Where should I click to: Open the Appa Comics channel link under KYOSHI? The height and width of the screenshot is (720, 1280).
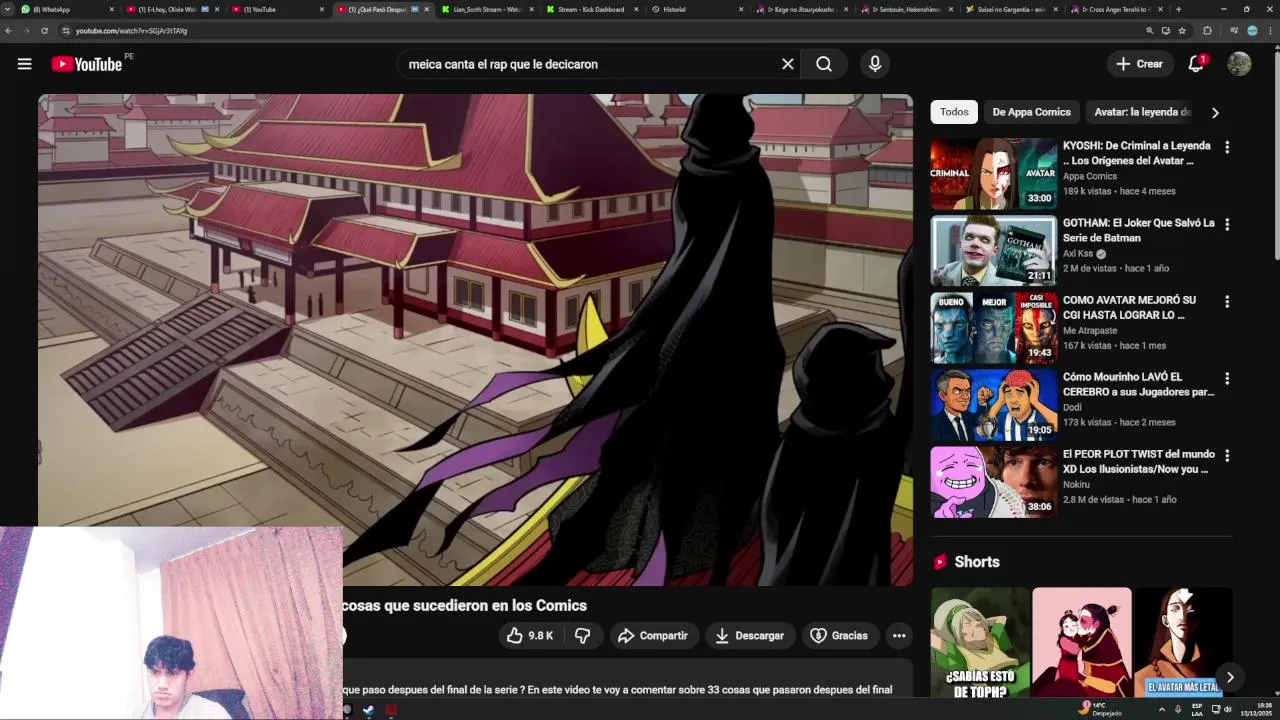click(1089, 176)
